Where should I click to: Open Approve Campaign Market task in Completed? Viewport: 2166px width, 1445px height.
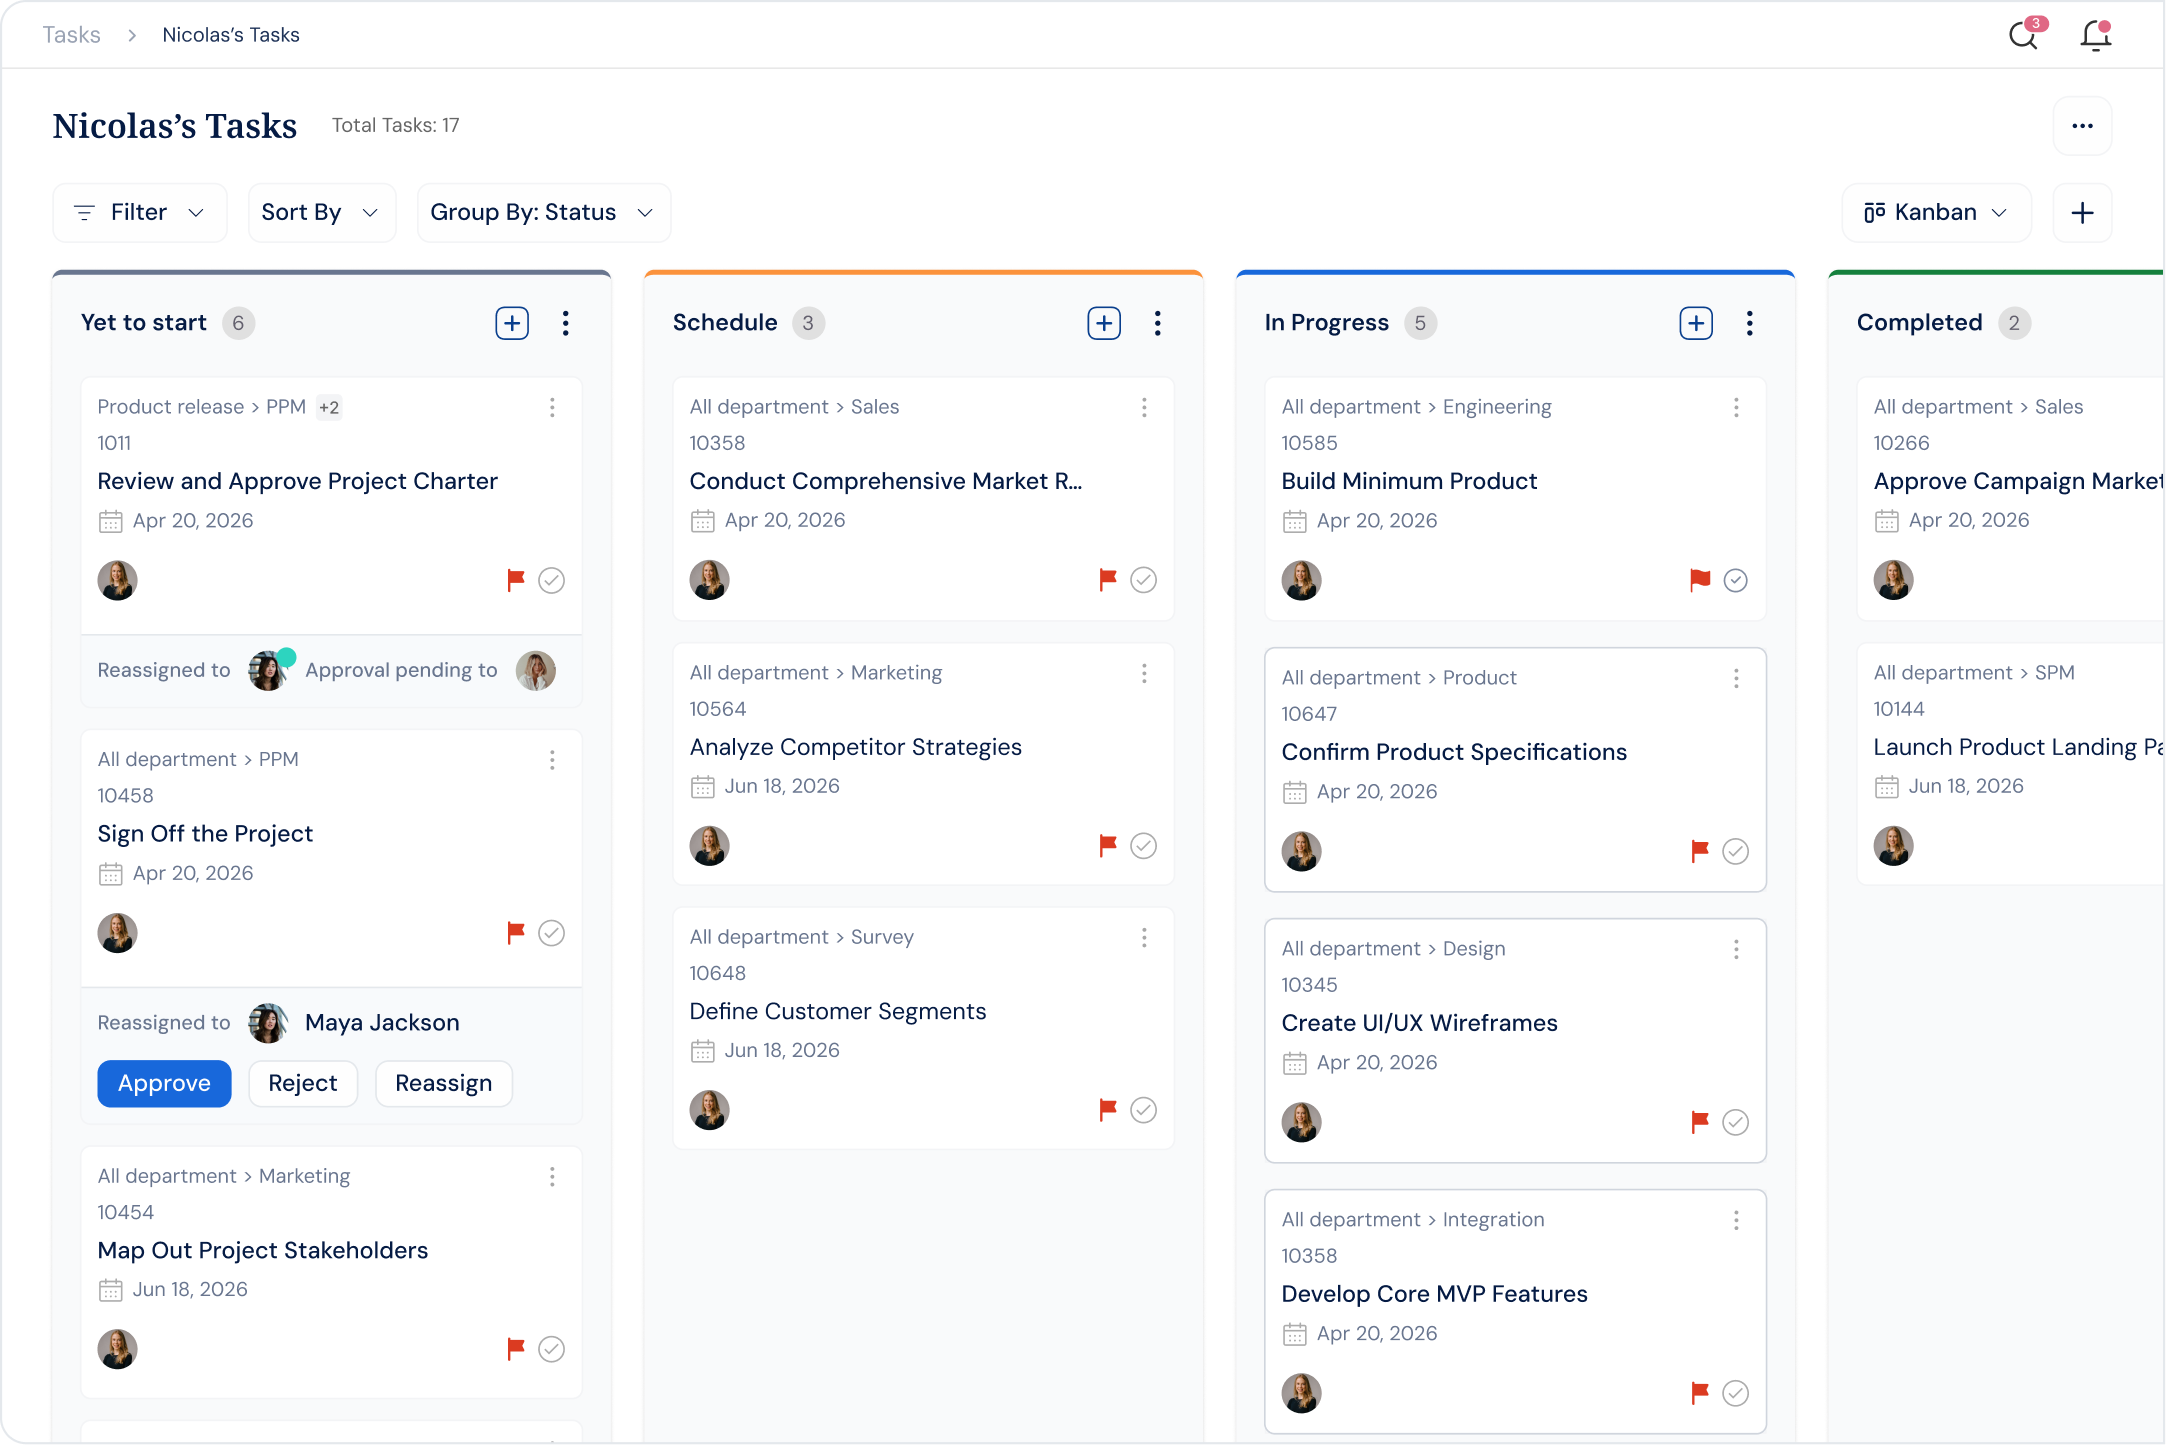(2017, 481)
